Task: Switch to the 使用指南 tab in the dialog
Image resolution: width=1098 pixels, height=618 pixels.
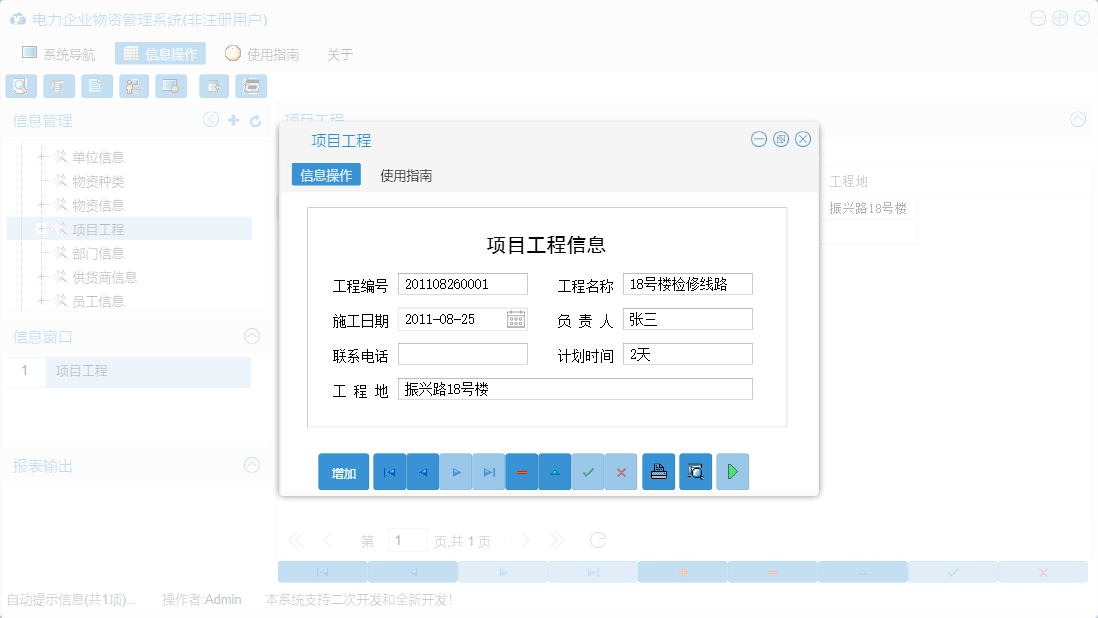Action: coord(407,174)
